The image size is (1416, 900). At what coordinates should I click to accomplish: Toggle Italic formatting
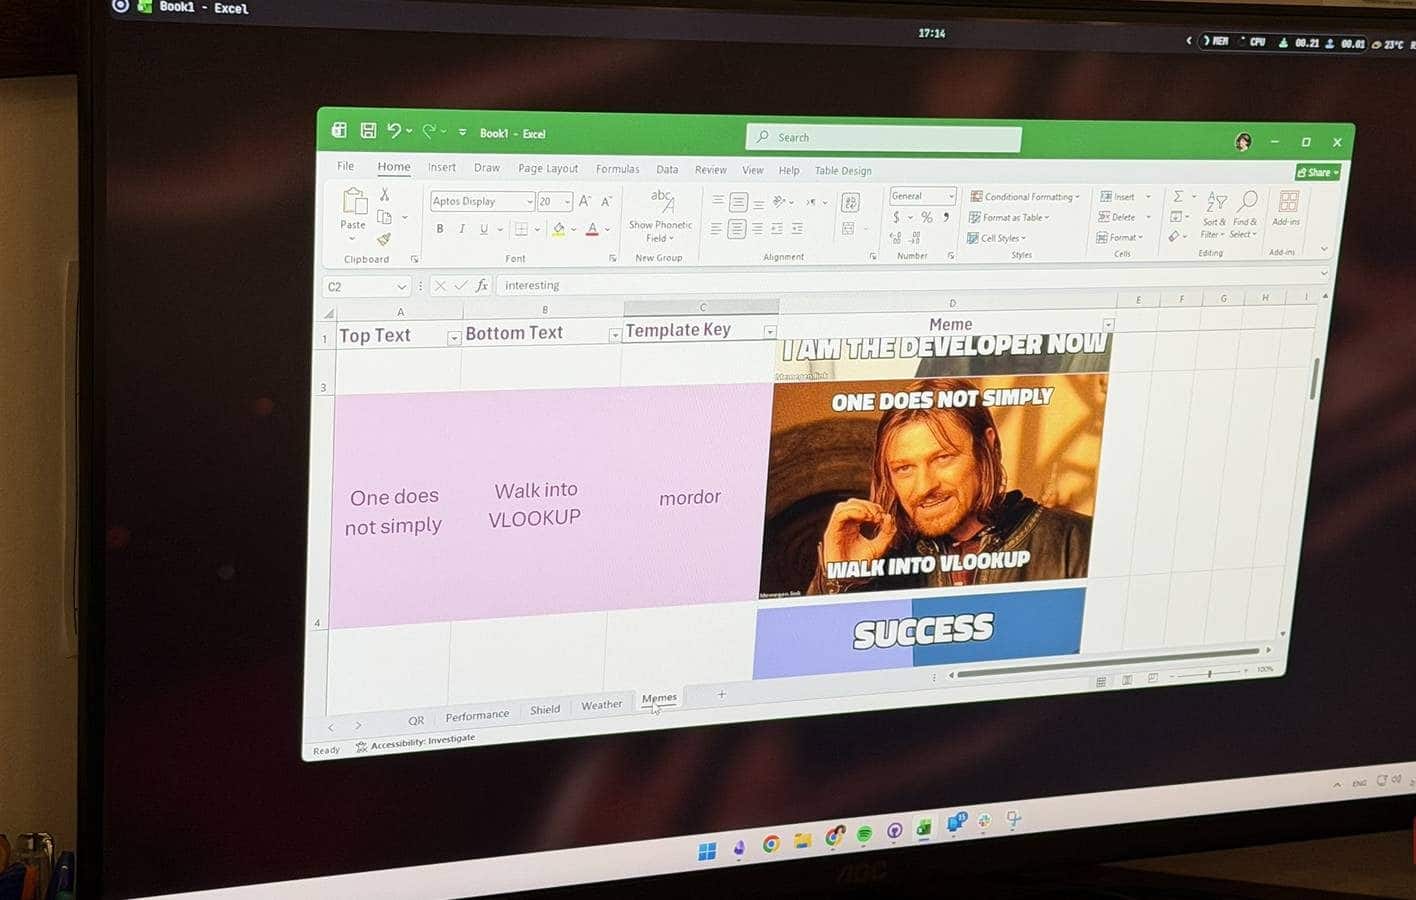461,229
